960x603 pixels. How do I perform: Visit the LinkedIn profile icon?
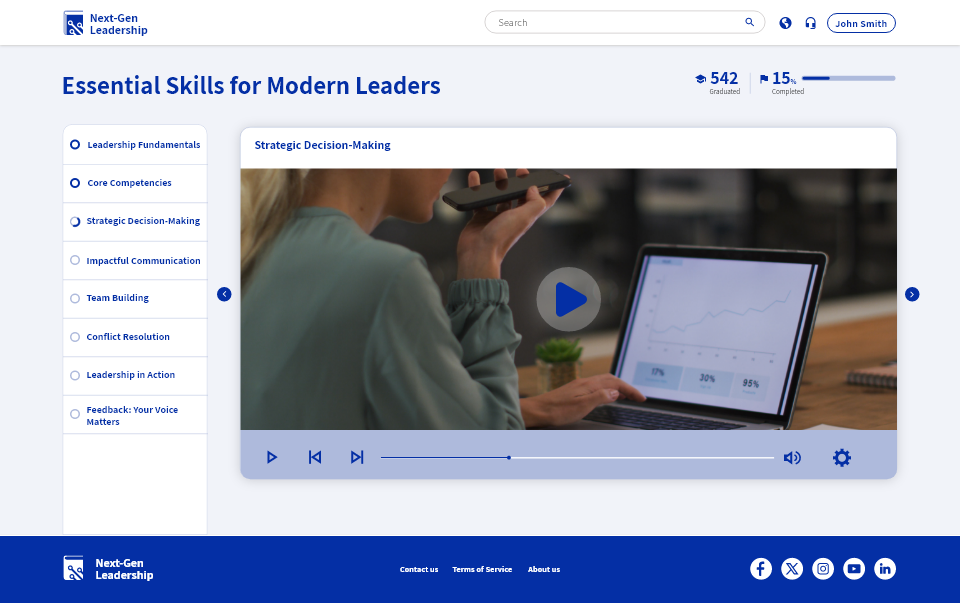[885, 569]
